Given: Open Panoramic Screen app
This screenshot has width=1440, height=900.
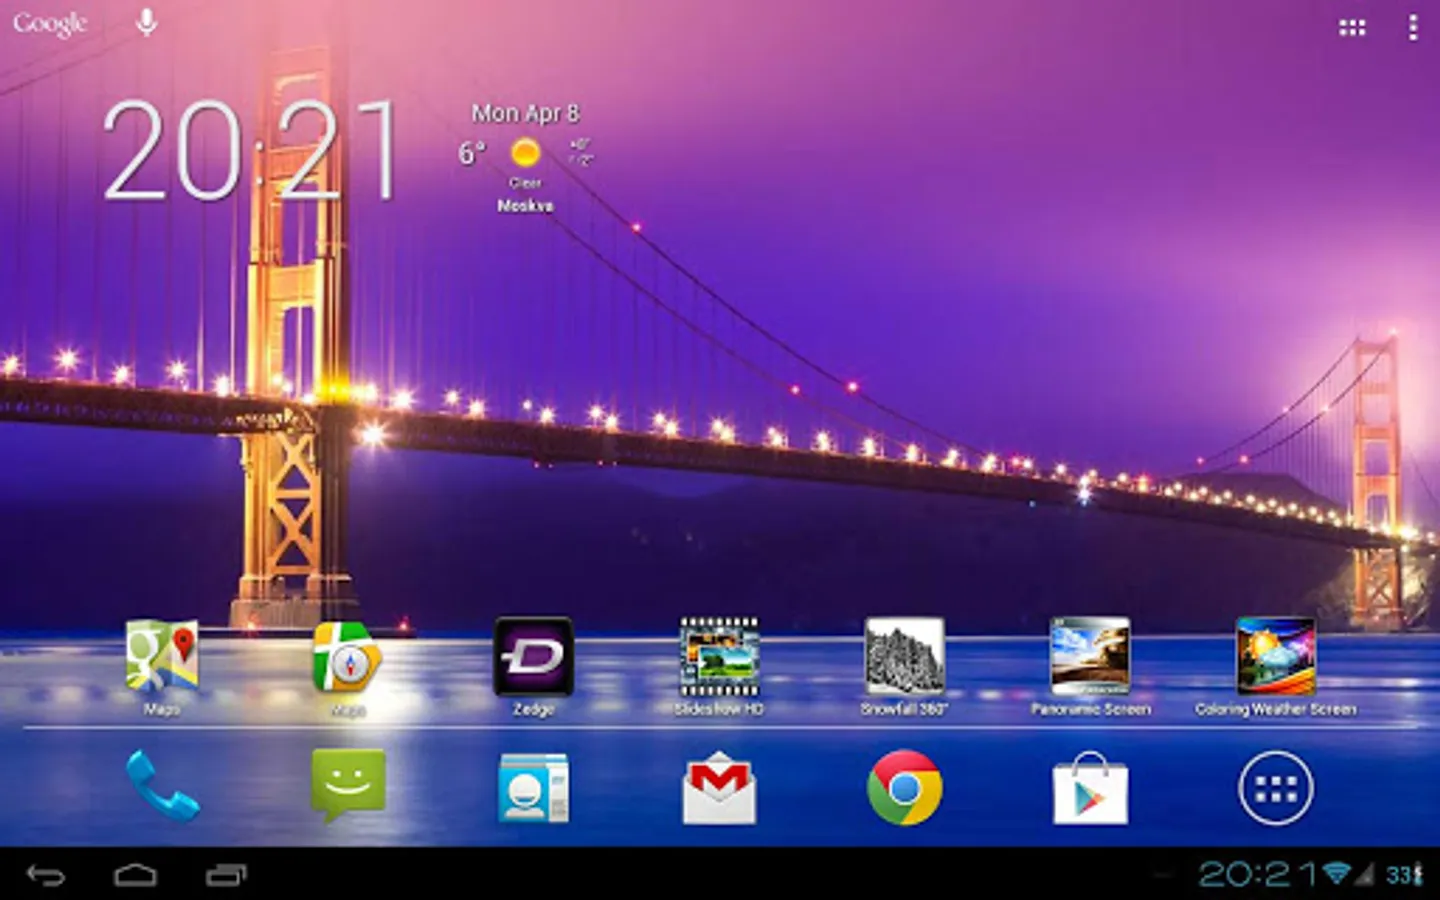Looking at the screenshot, I should click(1090, 658).
